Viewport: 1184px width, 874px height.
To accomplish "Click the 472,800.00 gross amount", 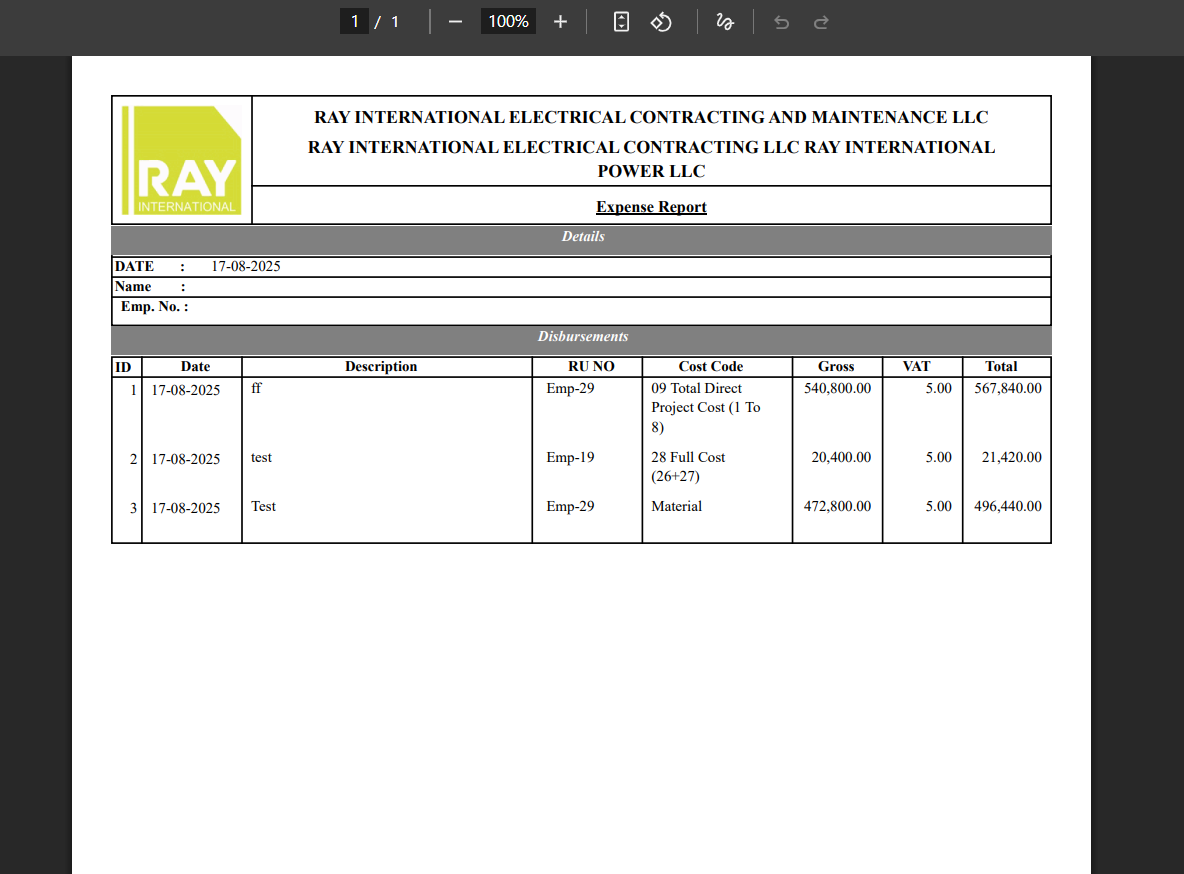I will pyautogui.click(x=837, y=507).
